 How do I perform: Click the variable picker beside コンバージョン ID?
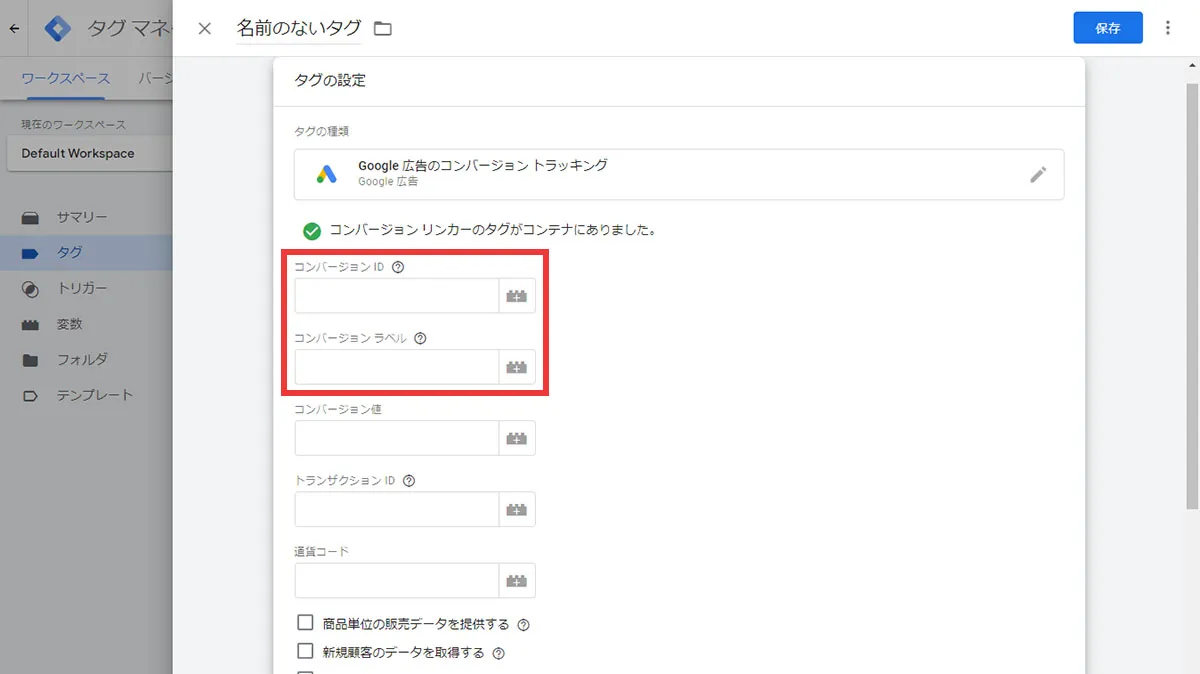[516, 296]
